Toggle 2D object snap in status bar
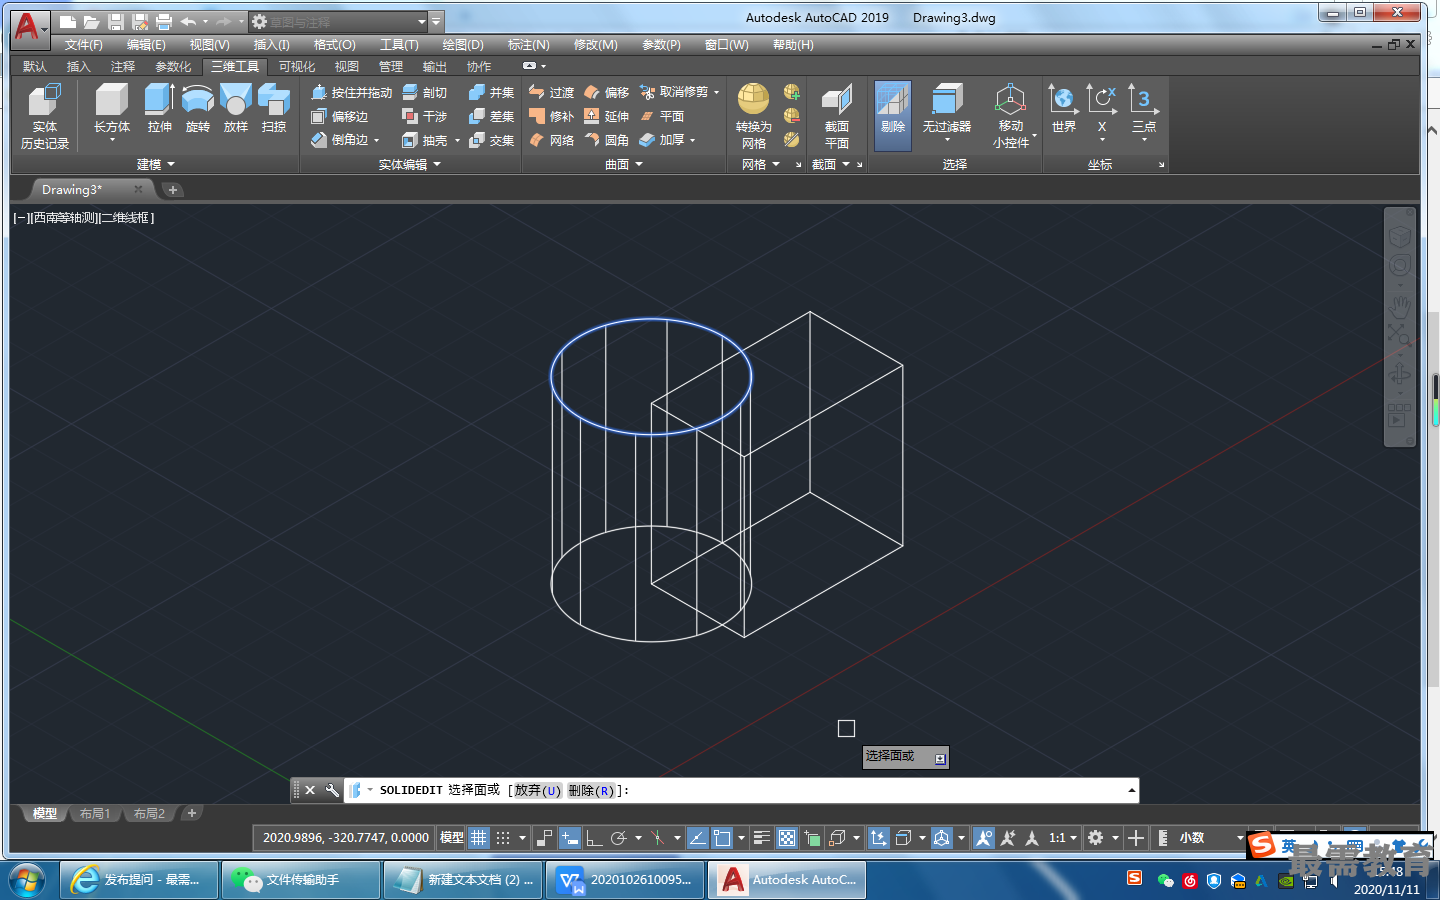This screenshot has height=900, width=1440. click(x=722, y=838)
